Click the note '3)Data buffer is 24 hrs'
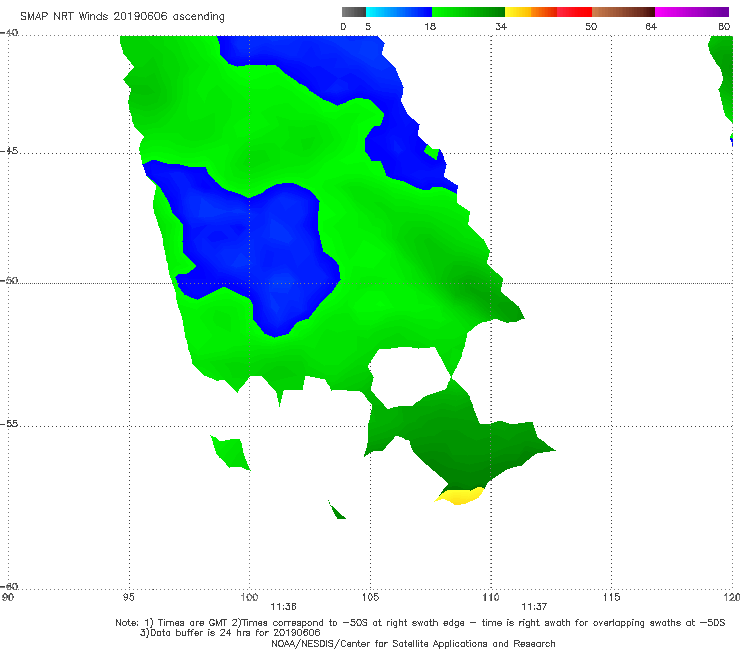 tap(230, 633)
